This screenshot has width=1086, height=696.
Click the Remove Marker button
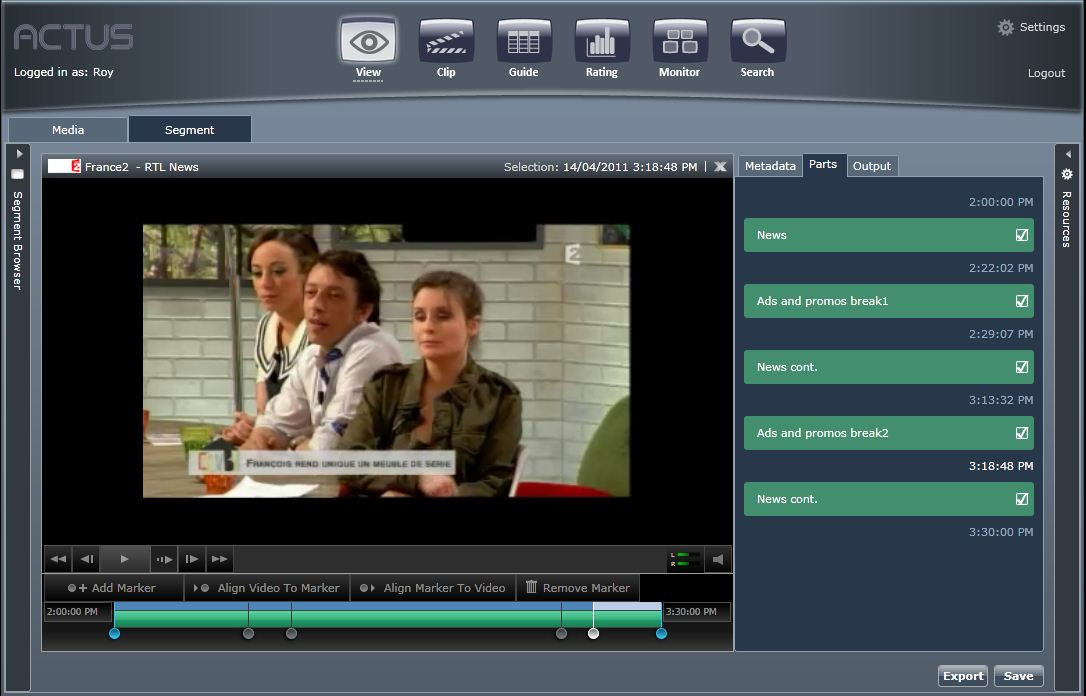[x=578, y=588]
